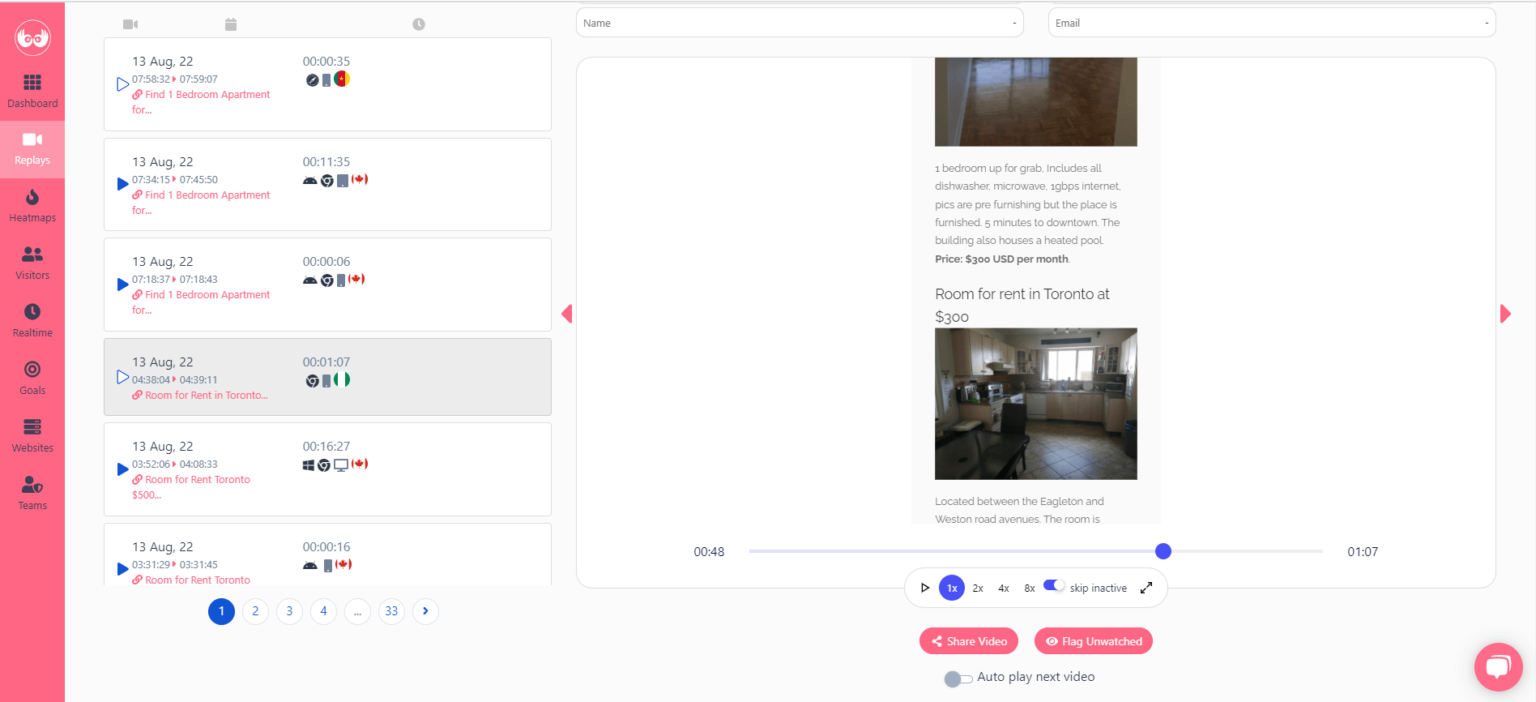1536x702 pixels.
Task: Open the Name dropdown filter
Action: pyautogui.click(x=799, y=23)
